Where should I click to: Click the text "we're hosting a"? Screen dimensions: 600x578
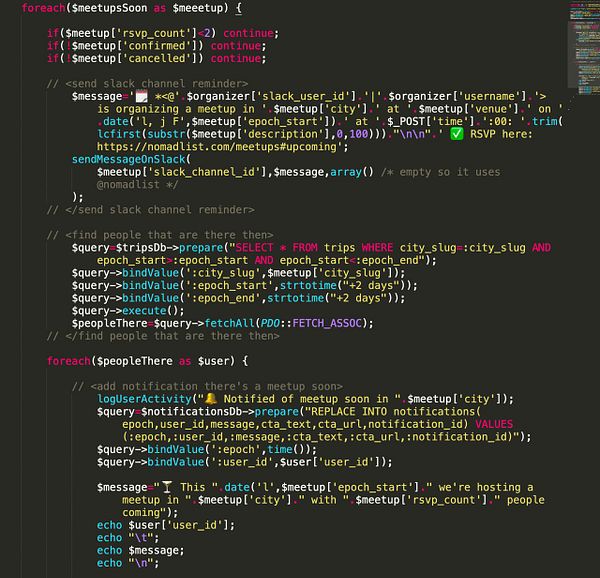486,488
